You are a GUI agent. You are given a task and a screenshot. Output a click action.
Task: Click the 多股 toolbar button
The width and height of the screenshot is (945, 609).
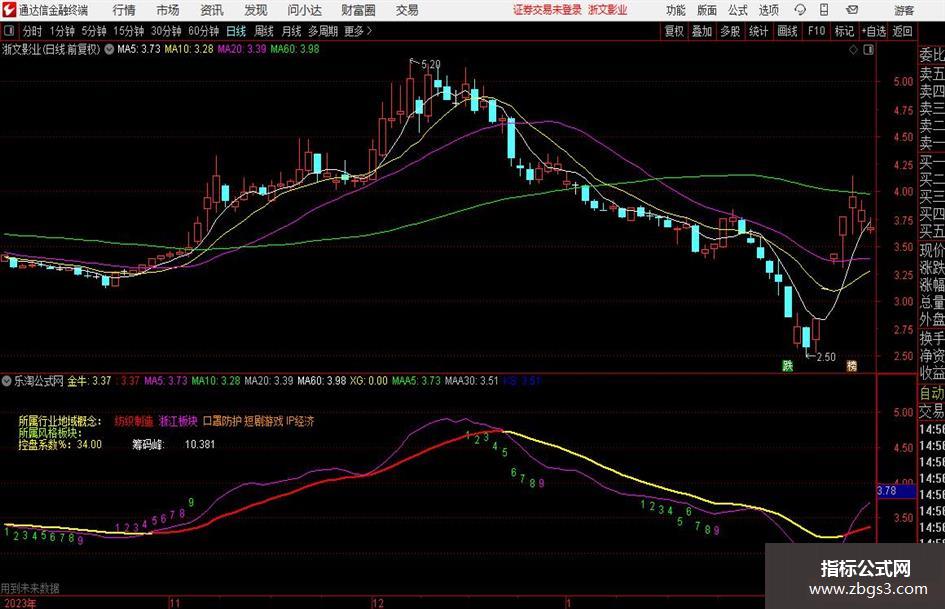pyautogui.click(x=730, y=31)
